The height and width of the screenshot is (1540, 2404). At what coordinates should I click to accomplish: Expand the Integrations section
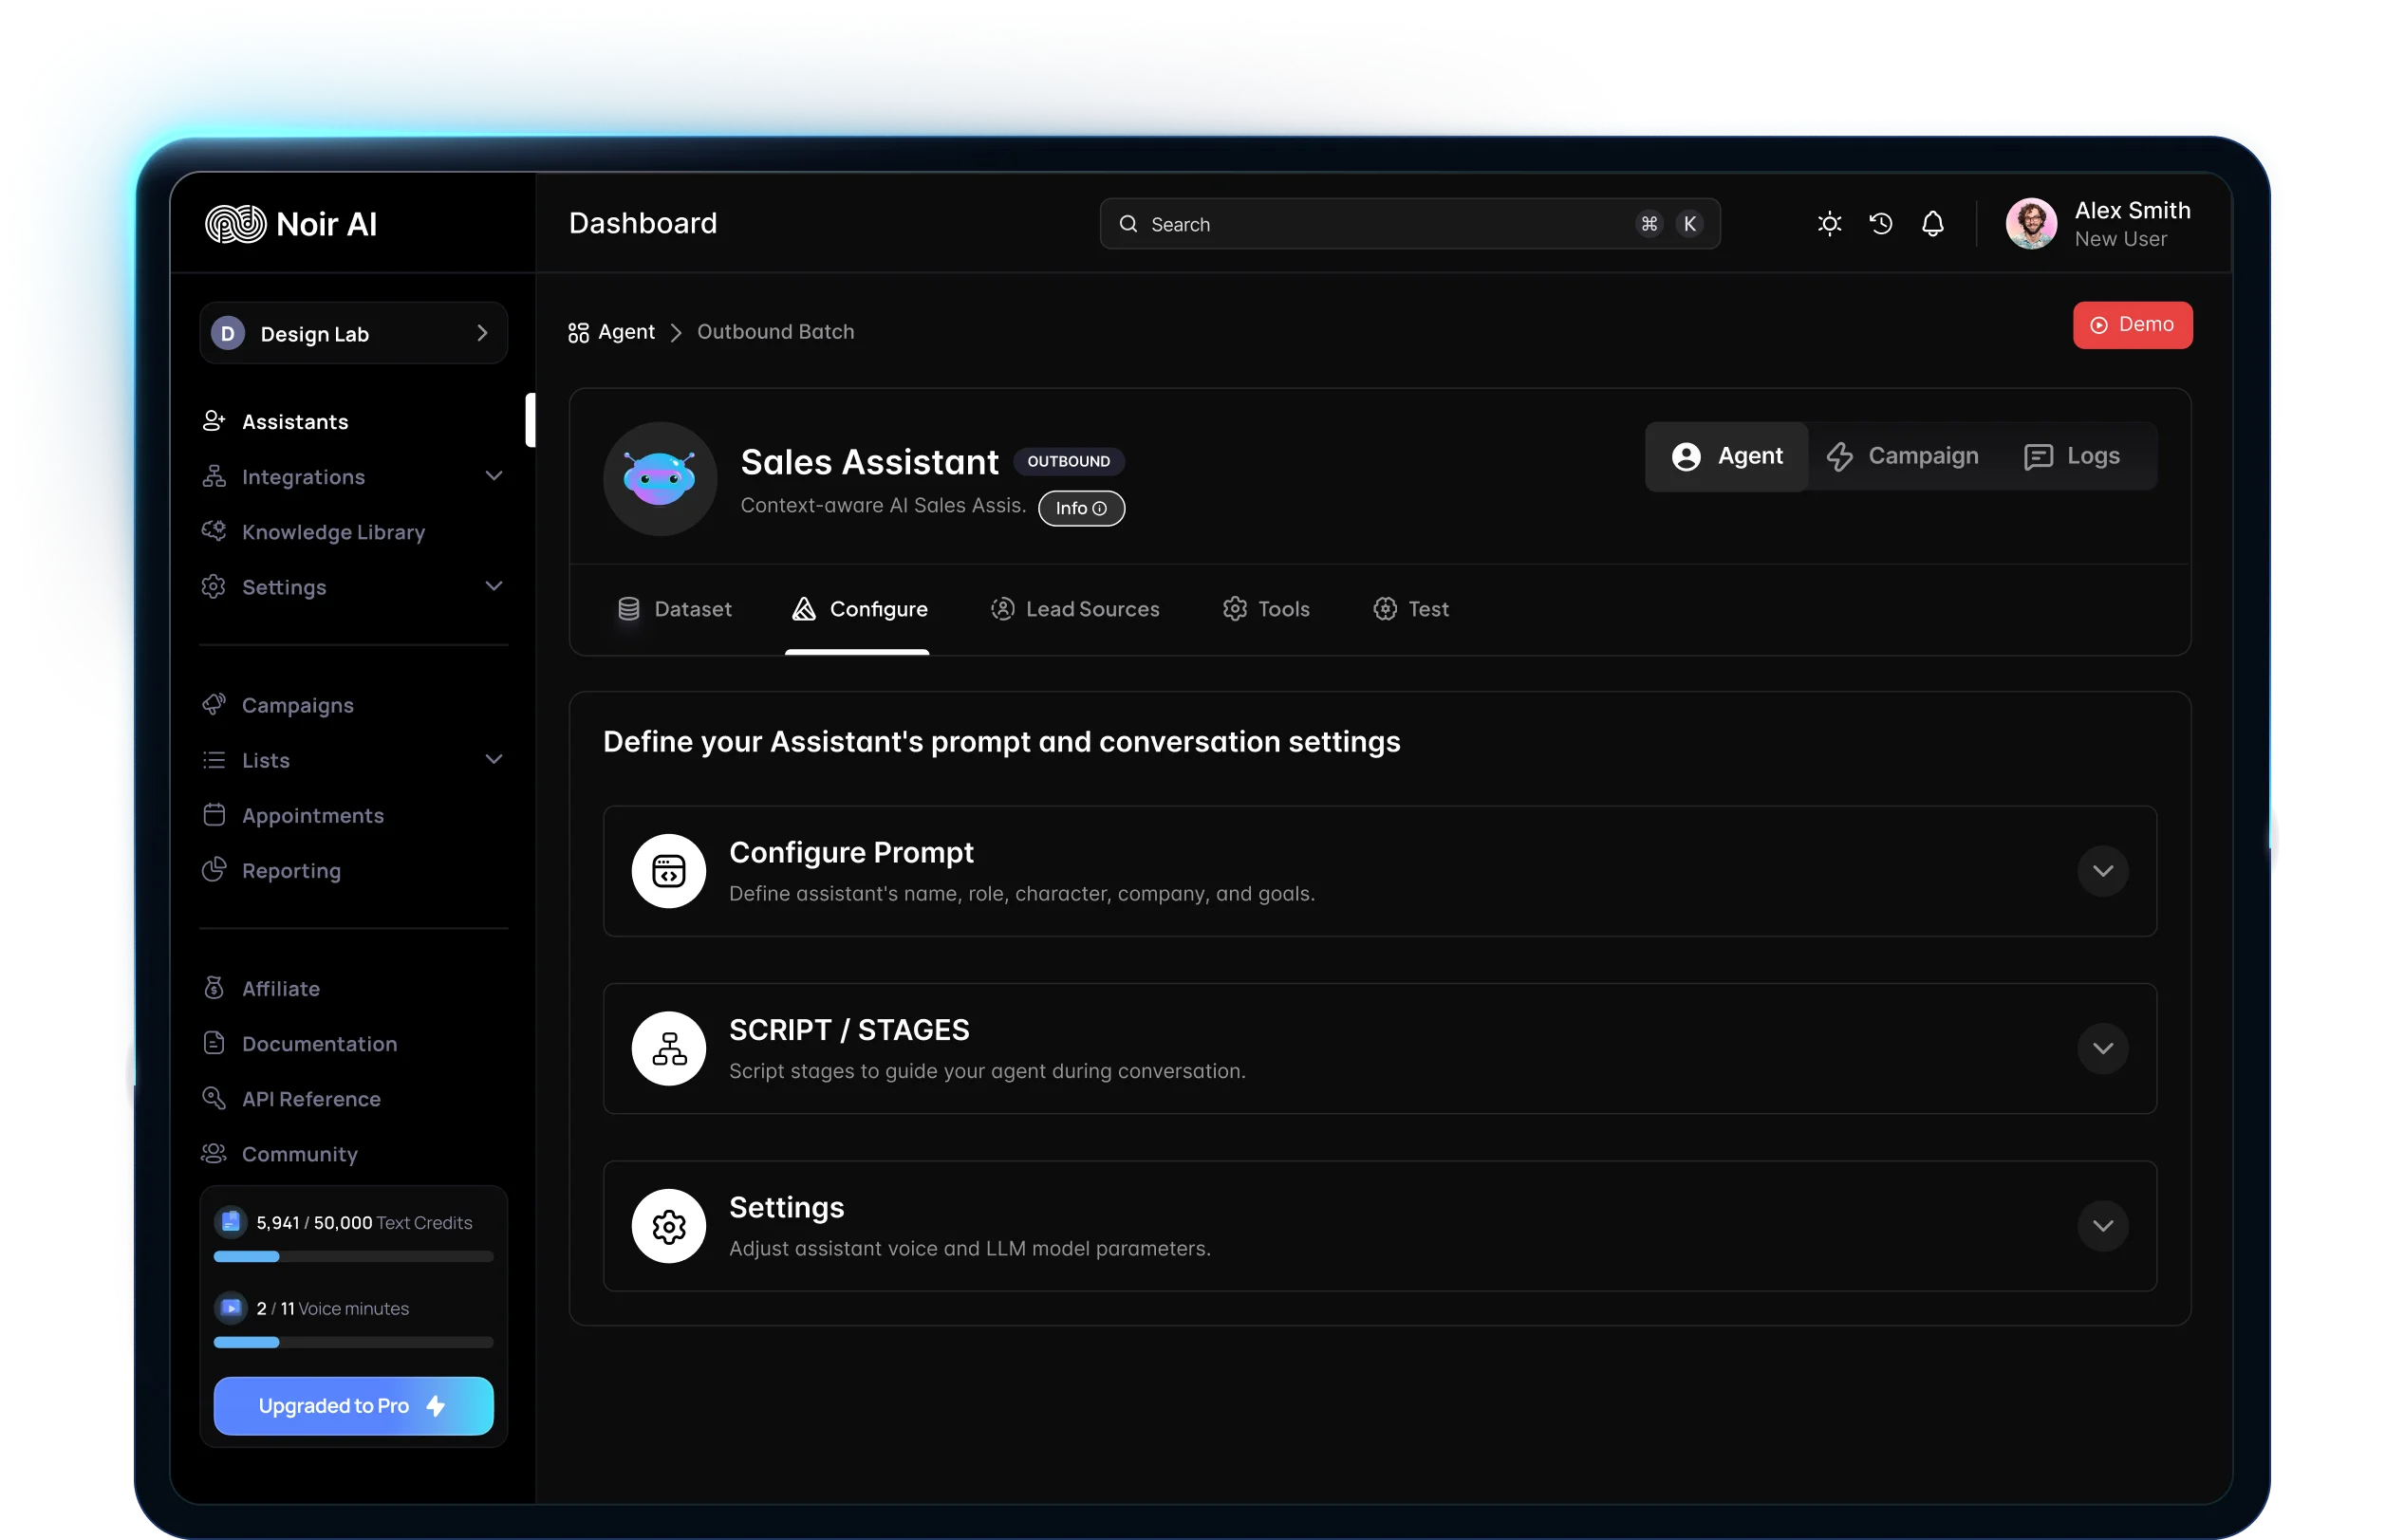click(x=495, y=476)
